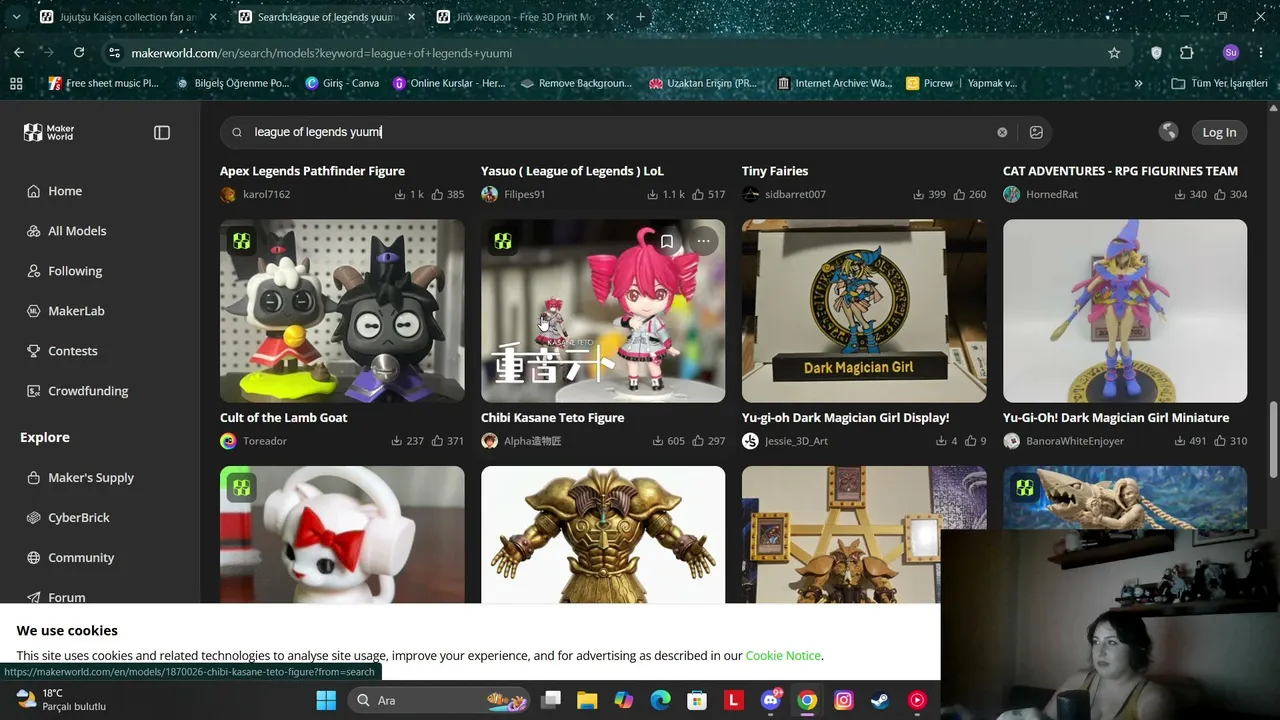Open the Internet Archive bookmark
1280x720 pixels.
click(x=834, y=83)
